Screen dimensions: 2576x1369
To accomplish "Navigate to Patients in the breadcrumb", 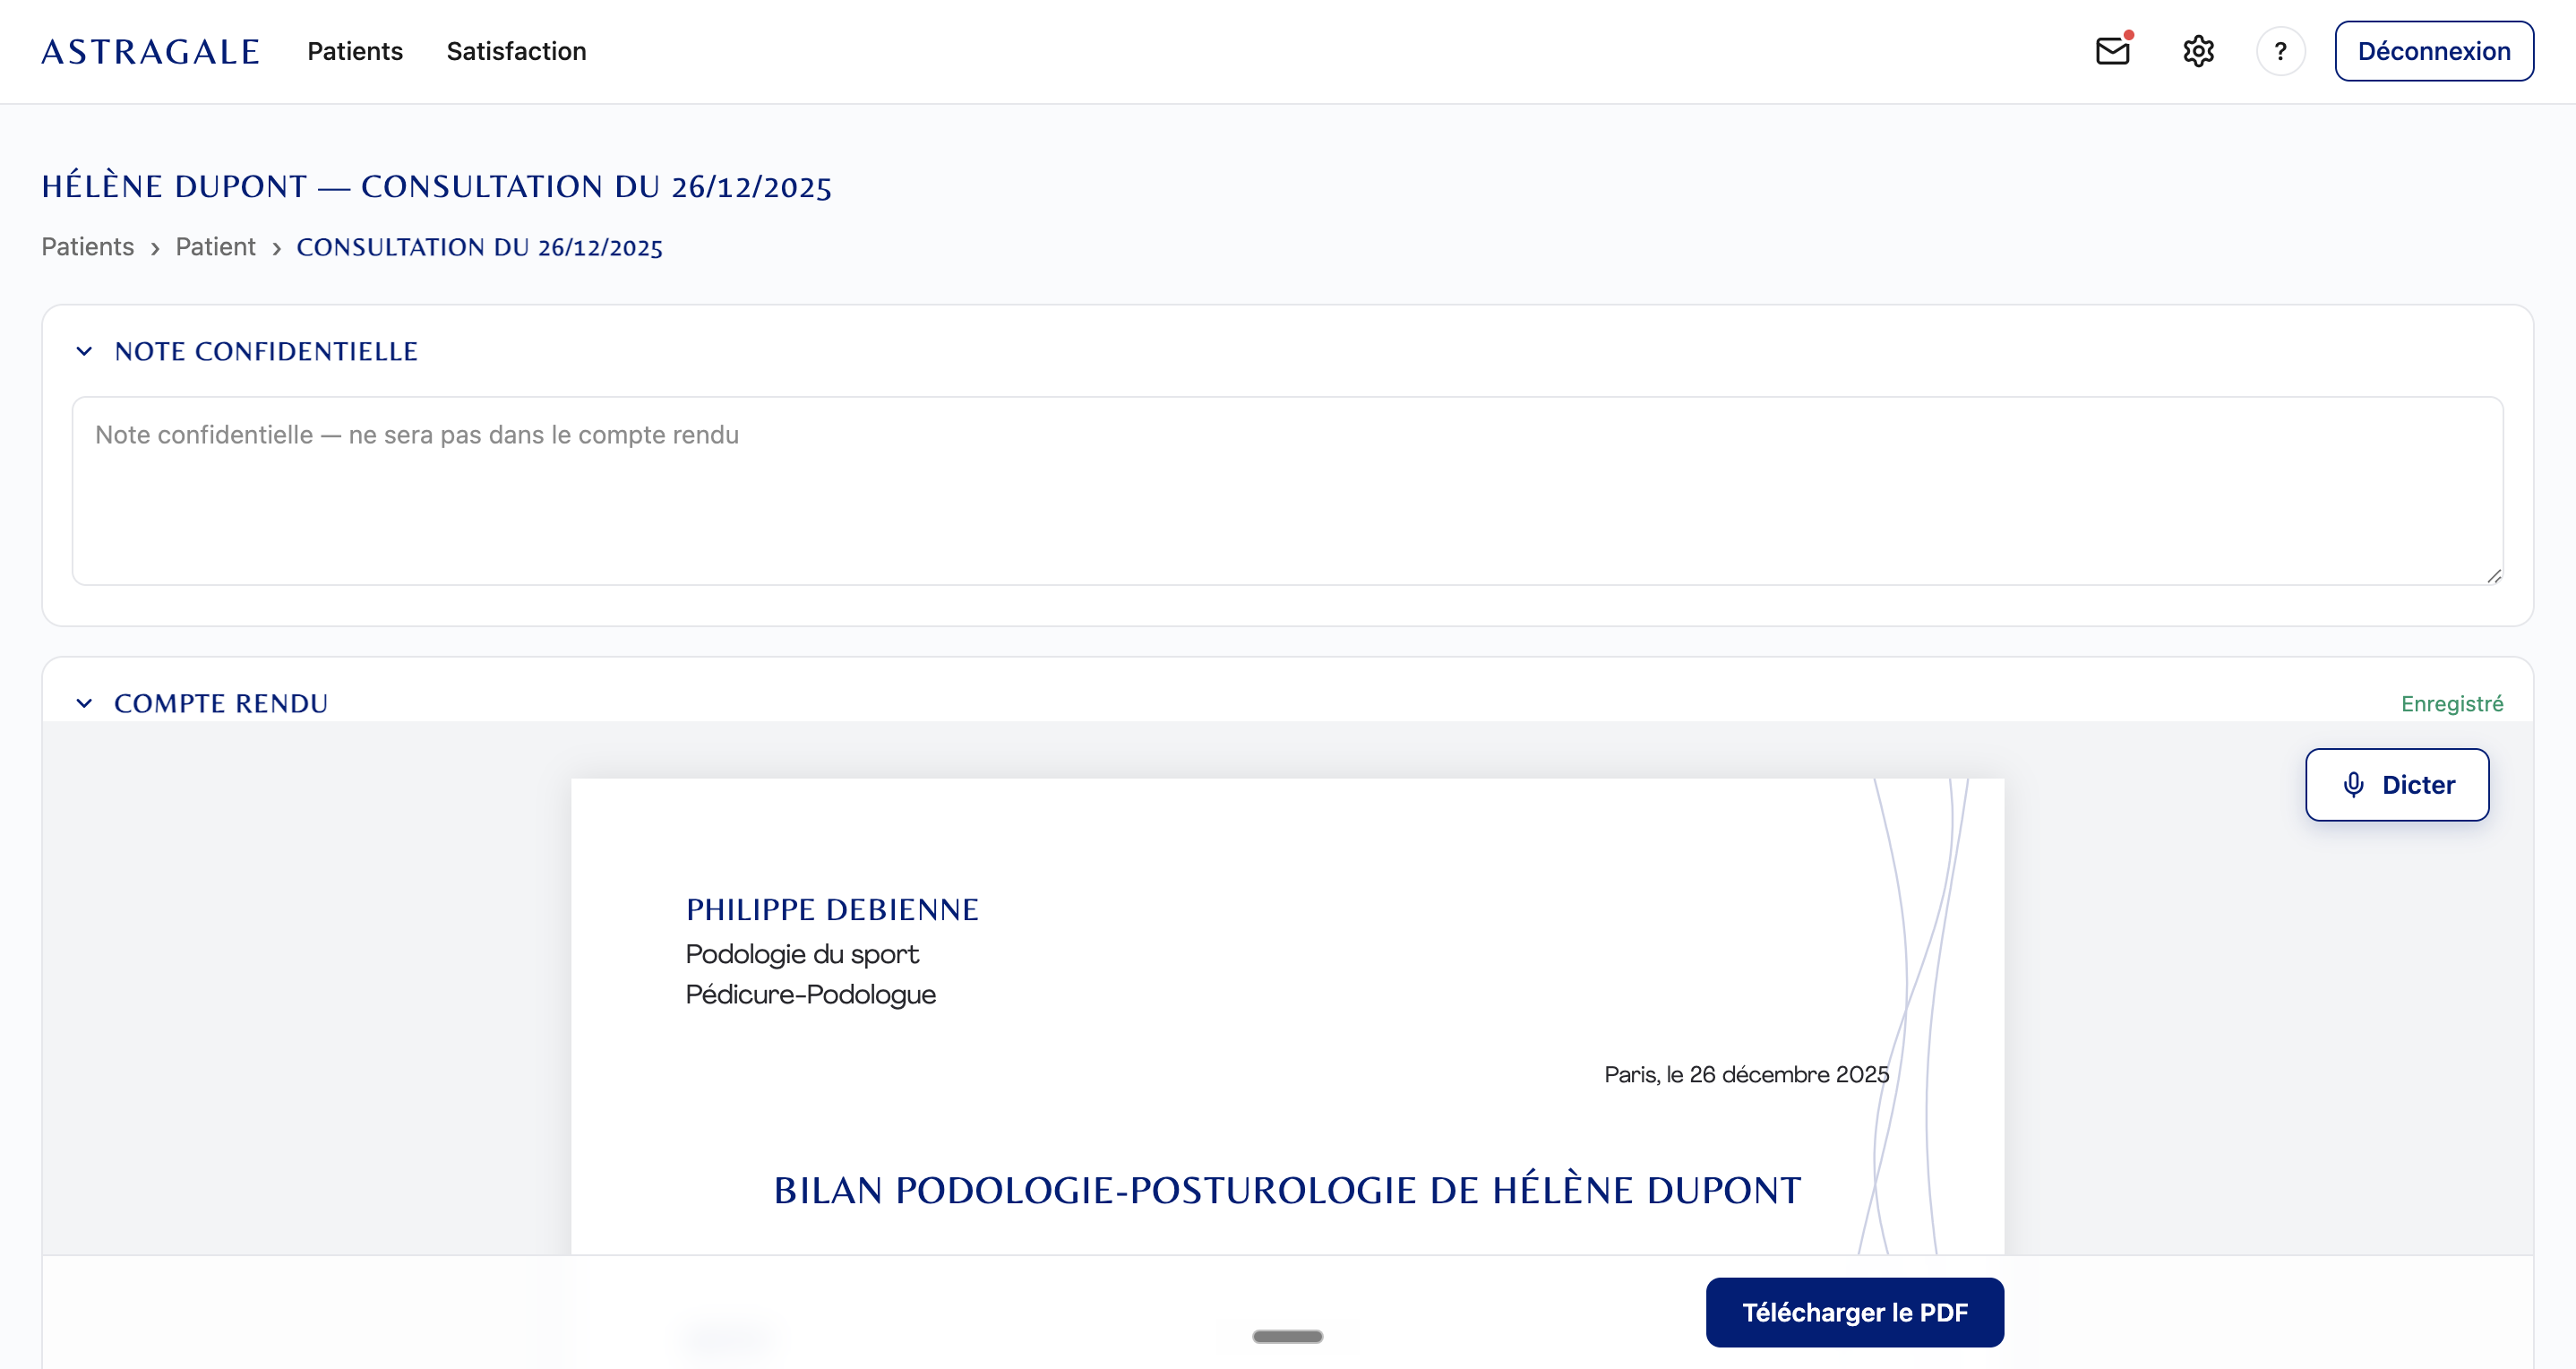I will 88,247.
